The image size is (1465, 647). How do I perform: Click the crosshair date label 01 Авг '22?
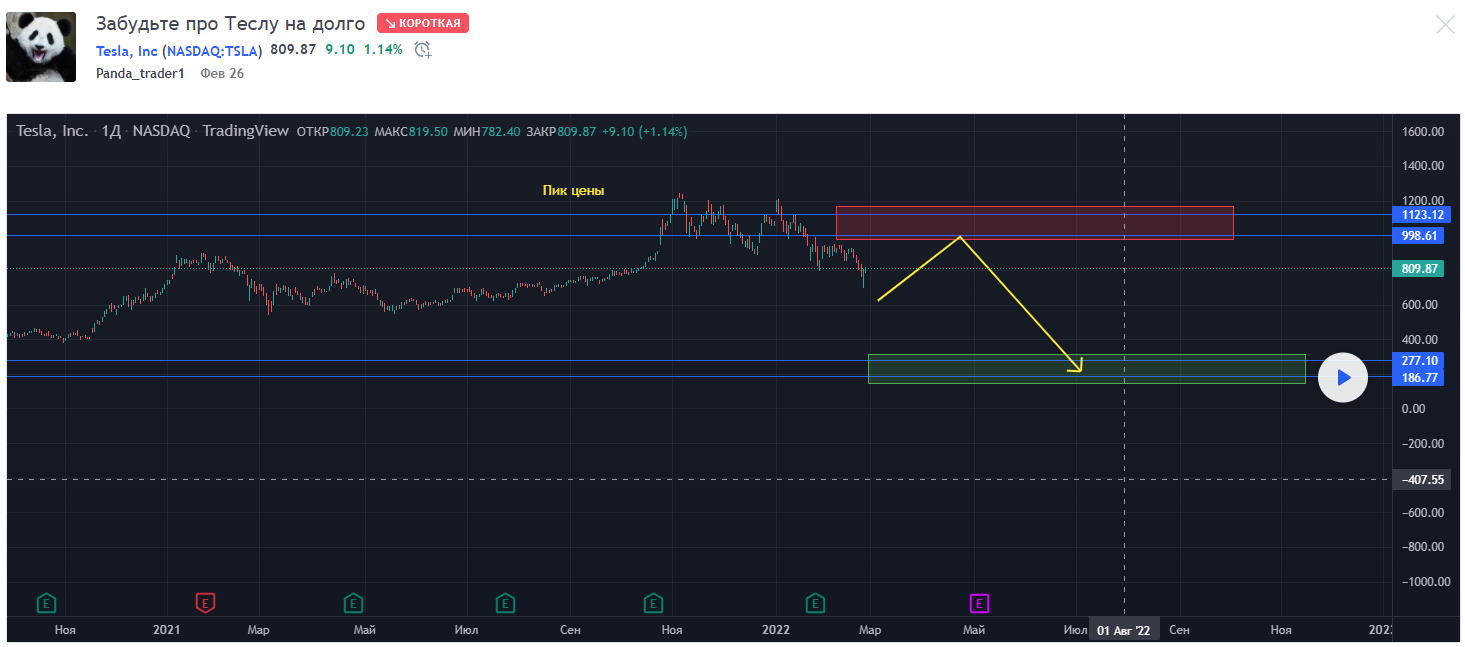[x=1124, y=630]
